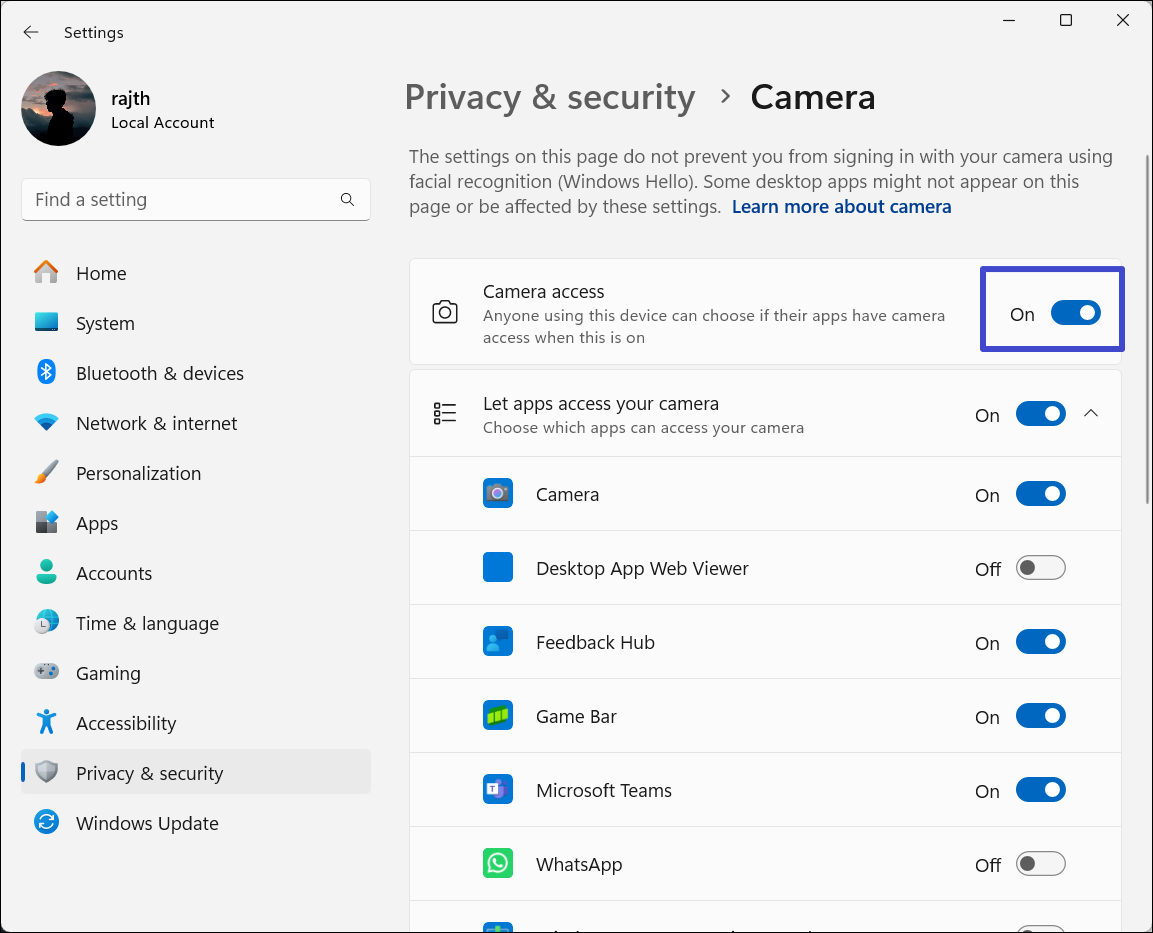The height and width of the screenshot is (933, 1153).
Task: Click the Network & internet Wi-Fi icon
Action: 46,423
